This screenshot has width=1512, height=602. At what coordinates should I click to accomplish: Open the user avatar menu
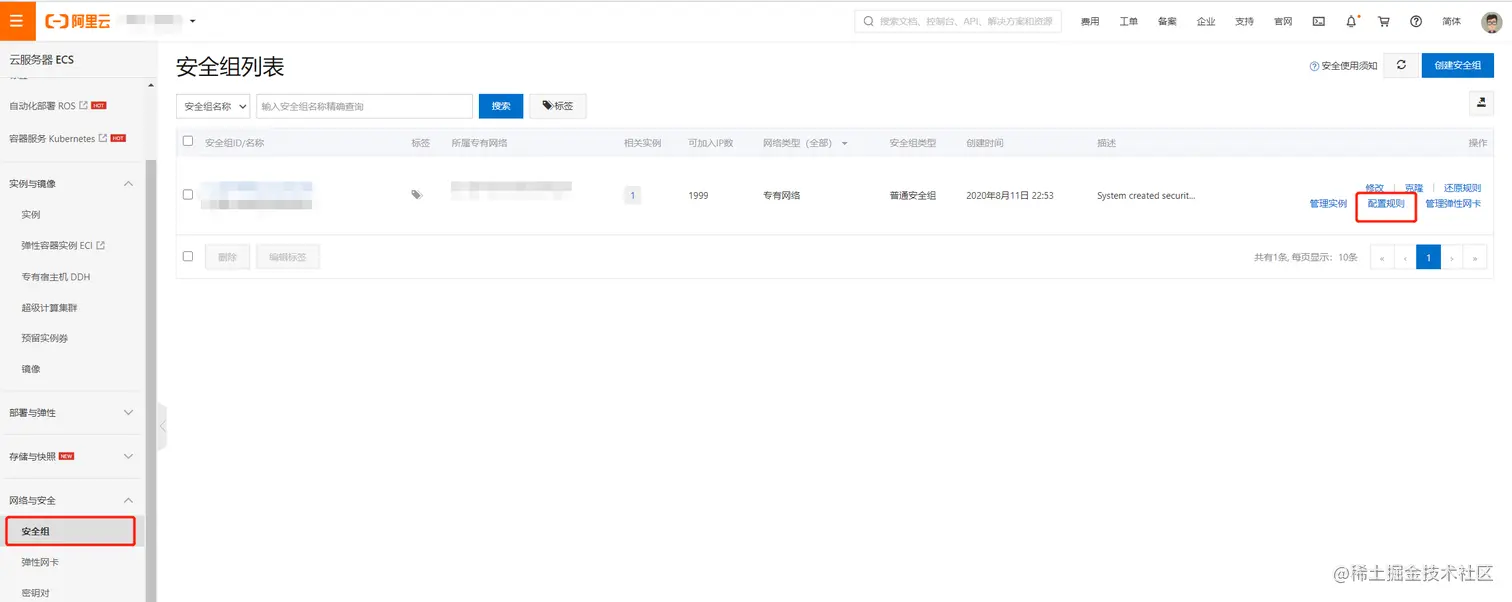tap(1491, 21)
